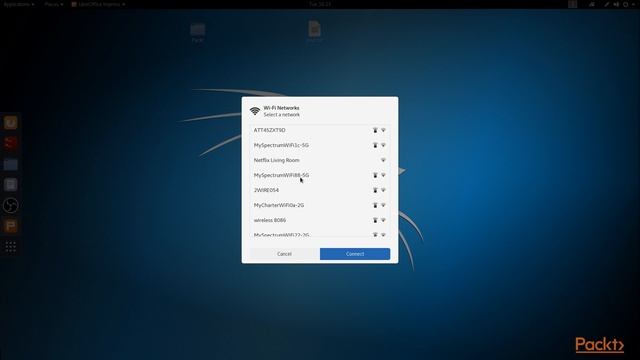
Task: Select the MySpectrumWiFi22-2G network row
Action: pyautogui.click(x=320, y=233)
